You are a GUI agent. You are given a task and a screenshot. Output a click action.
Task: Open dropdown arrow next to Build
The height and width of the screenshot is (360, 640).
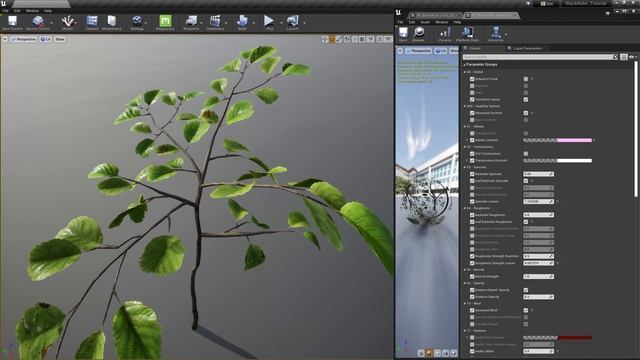pyautogui.click(x=253, y=23)
